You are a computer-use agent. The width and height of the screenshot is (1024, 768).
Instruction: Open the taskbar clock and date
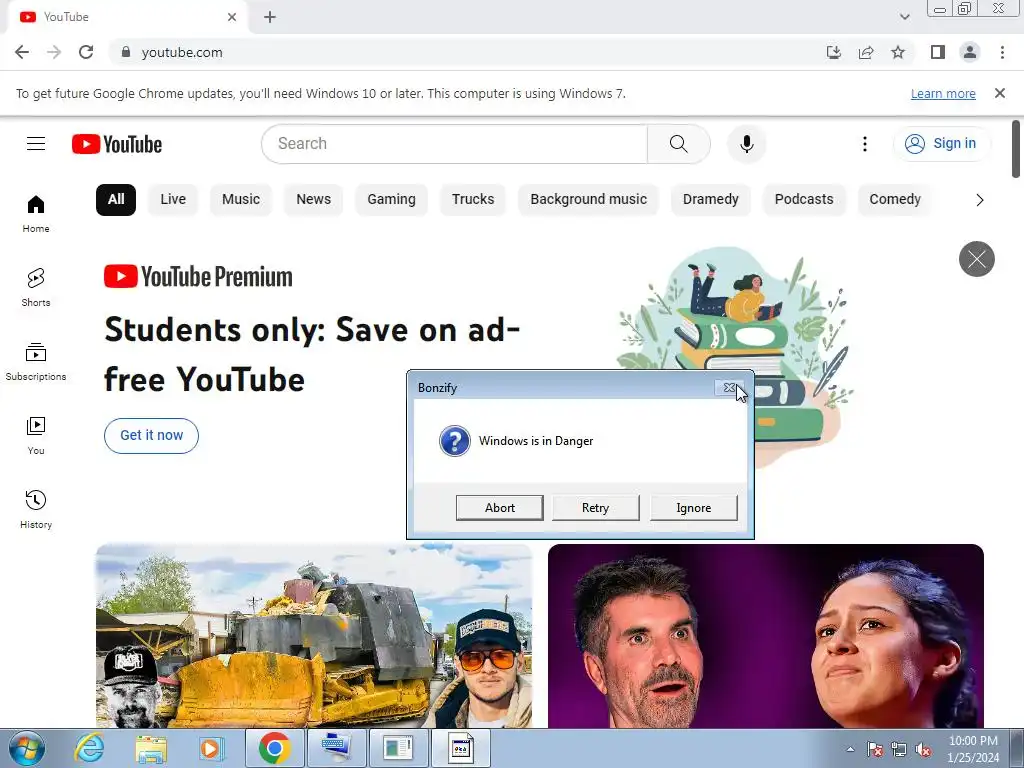[973, 749]
